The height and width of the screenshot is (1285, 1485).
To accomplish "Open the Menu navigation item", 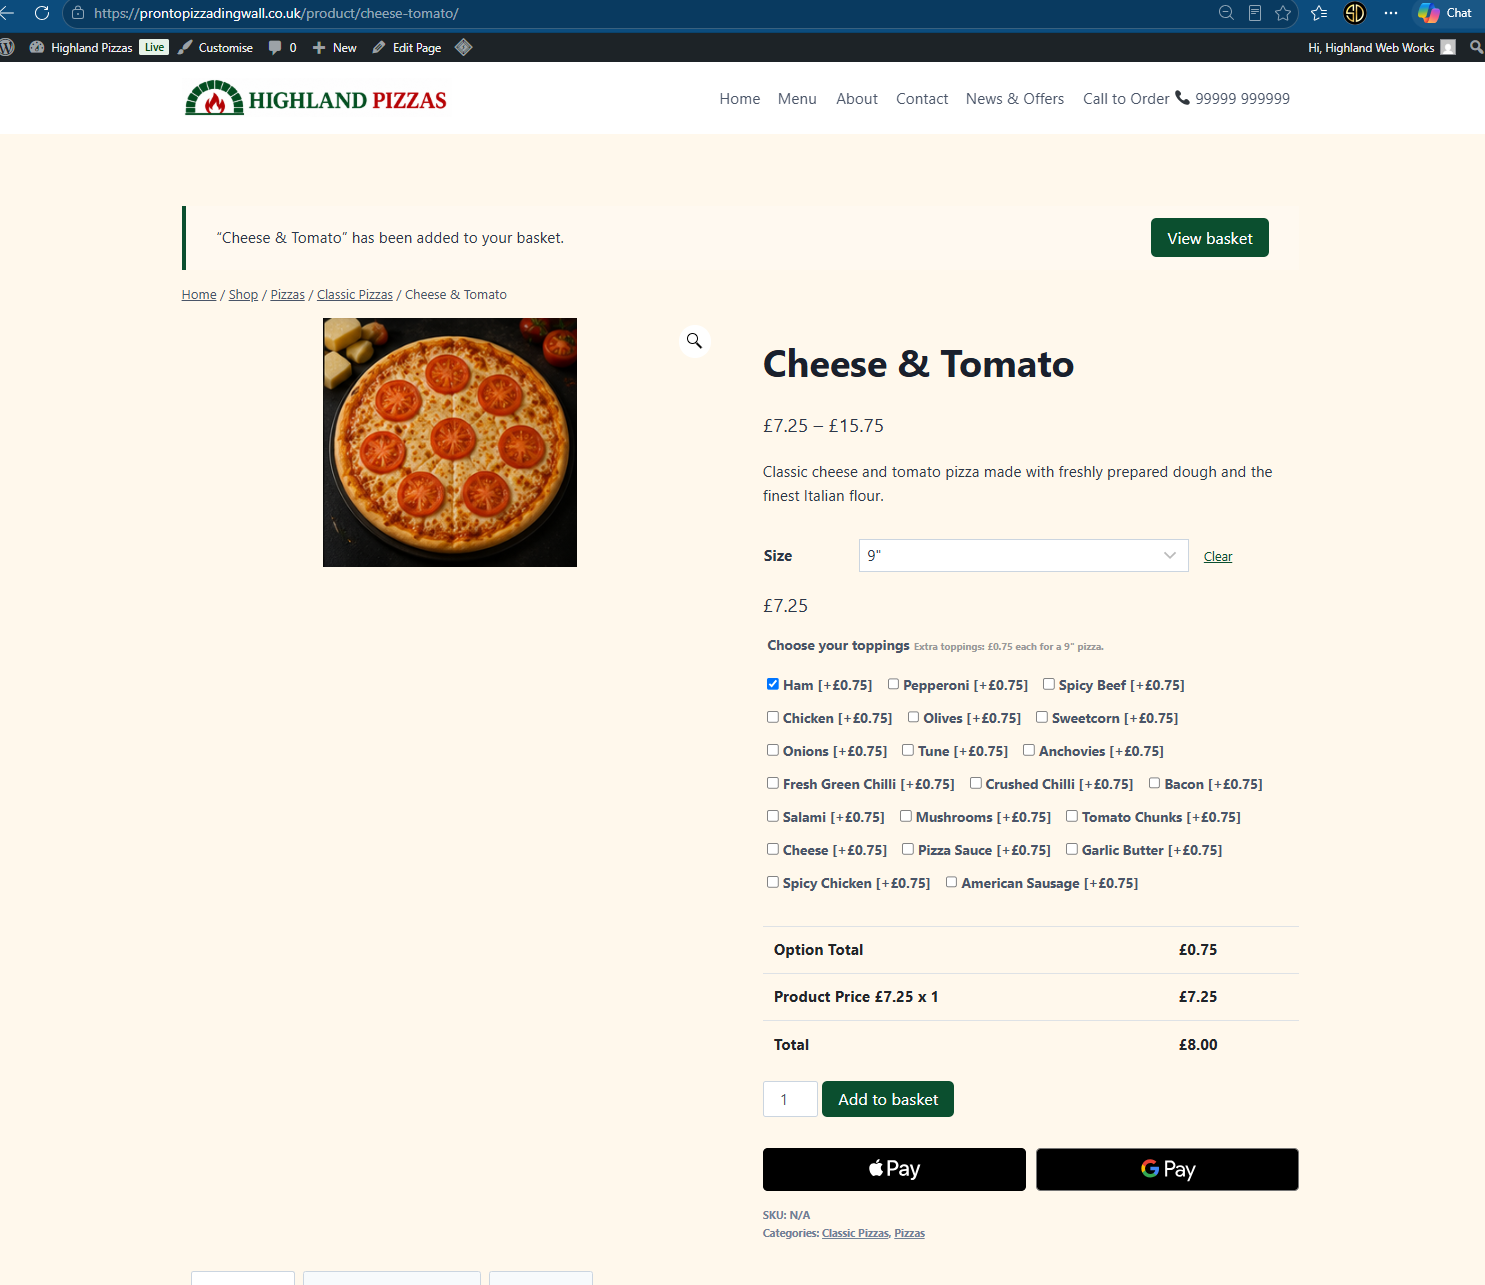I will tap(797, 99).
